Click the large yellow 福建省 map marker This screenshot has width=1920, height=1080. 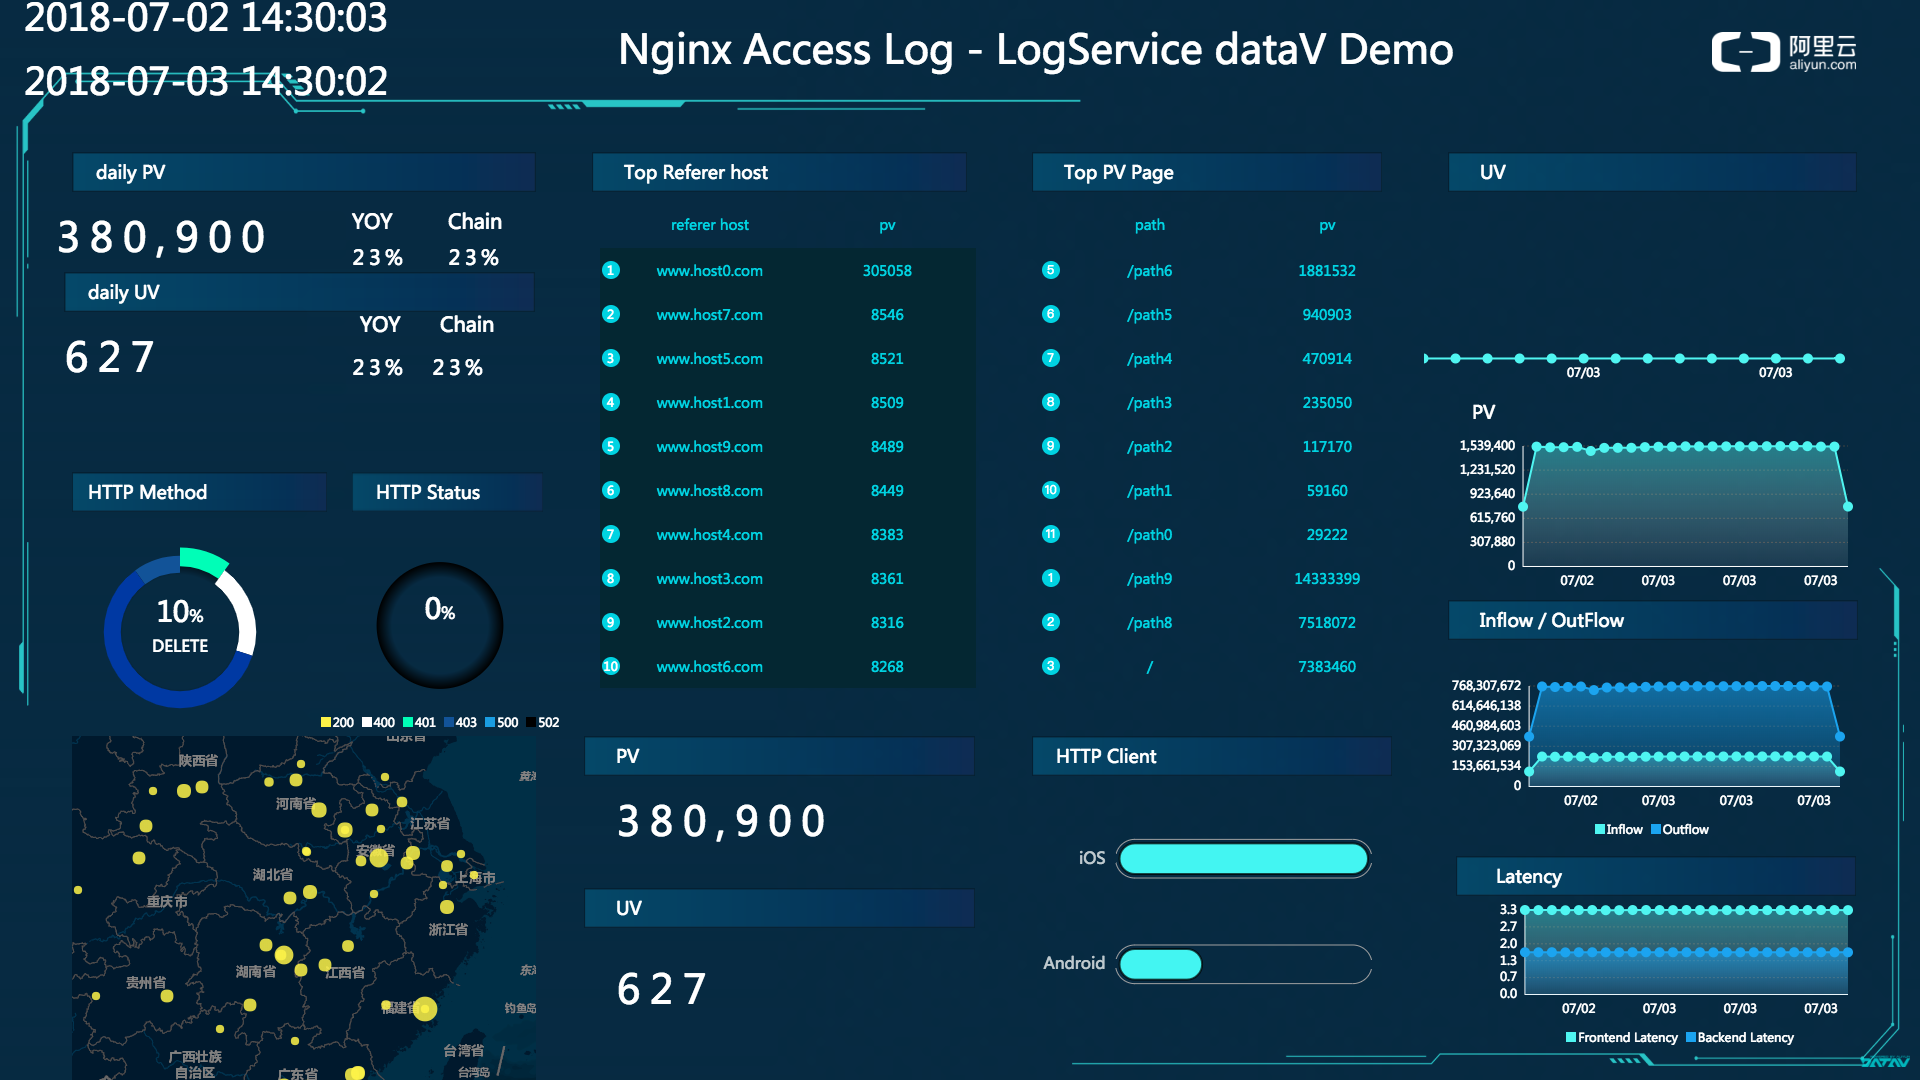(424, 1009)
